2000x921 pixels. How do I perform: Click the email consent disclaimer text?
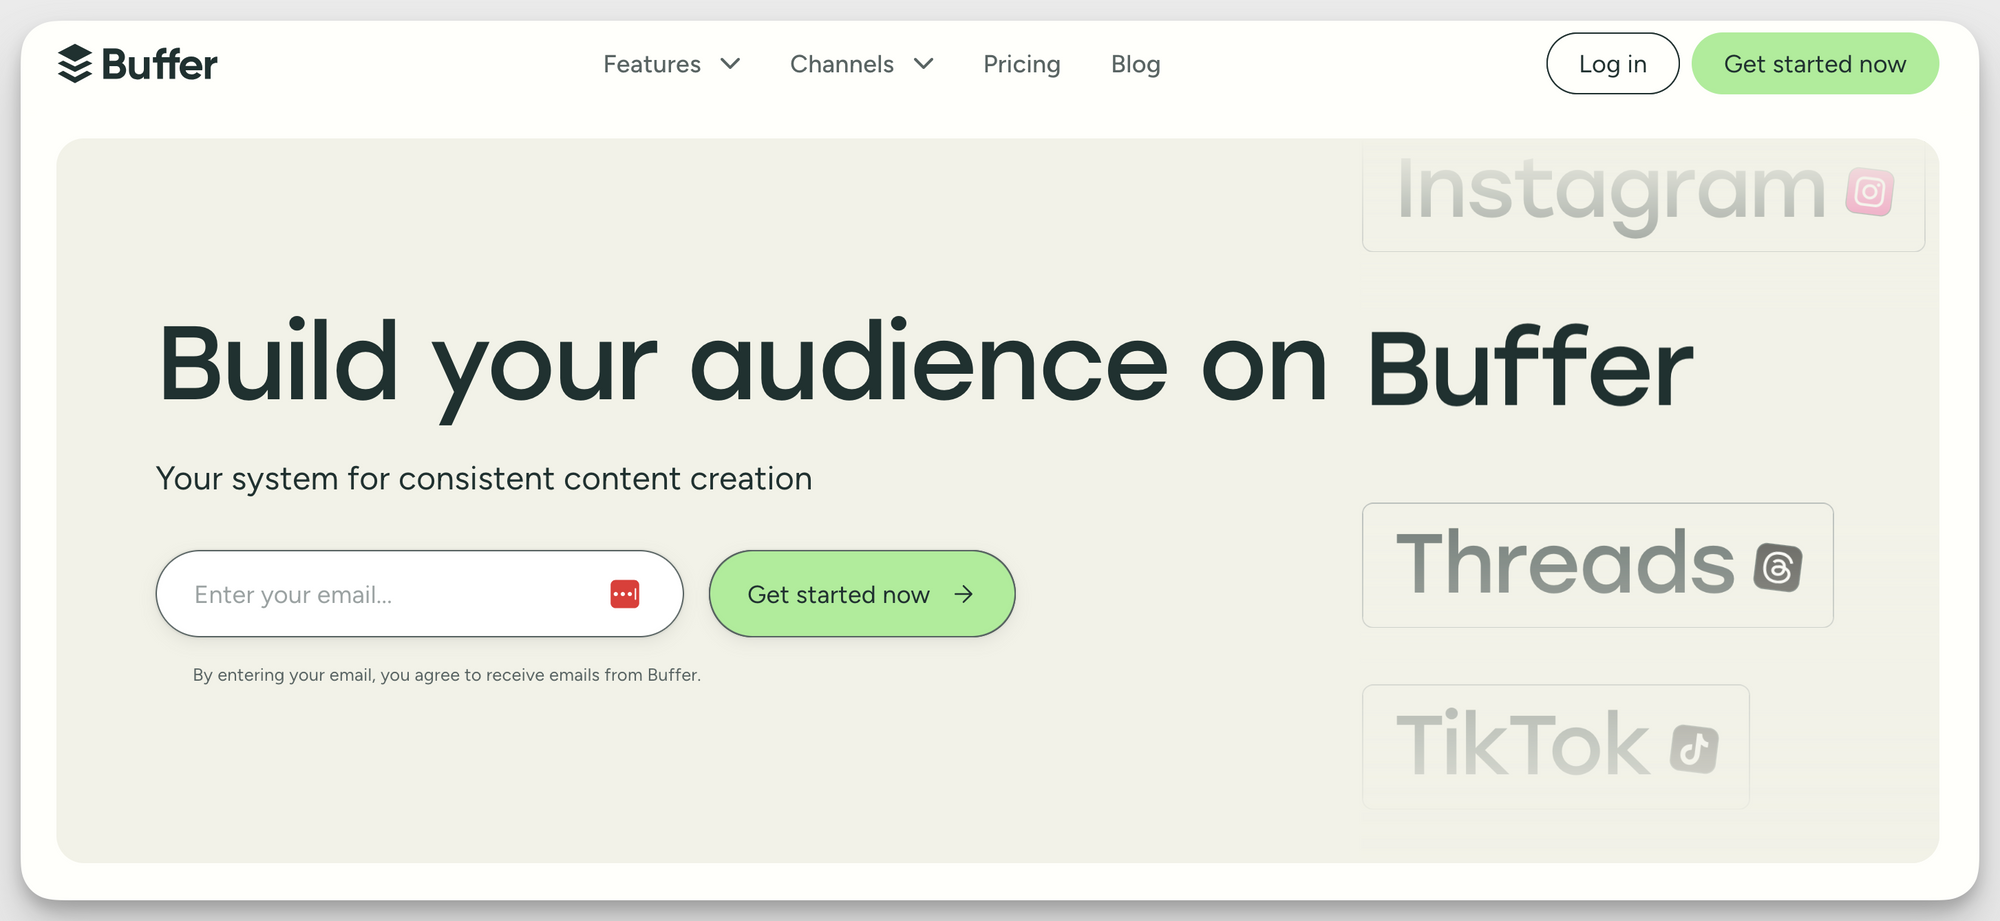point(447,675)
